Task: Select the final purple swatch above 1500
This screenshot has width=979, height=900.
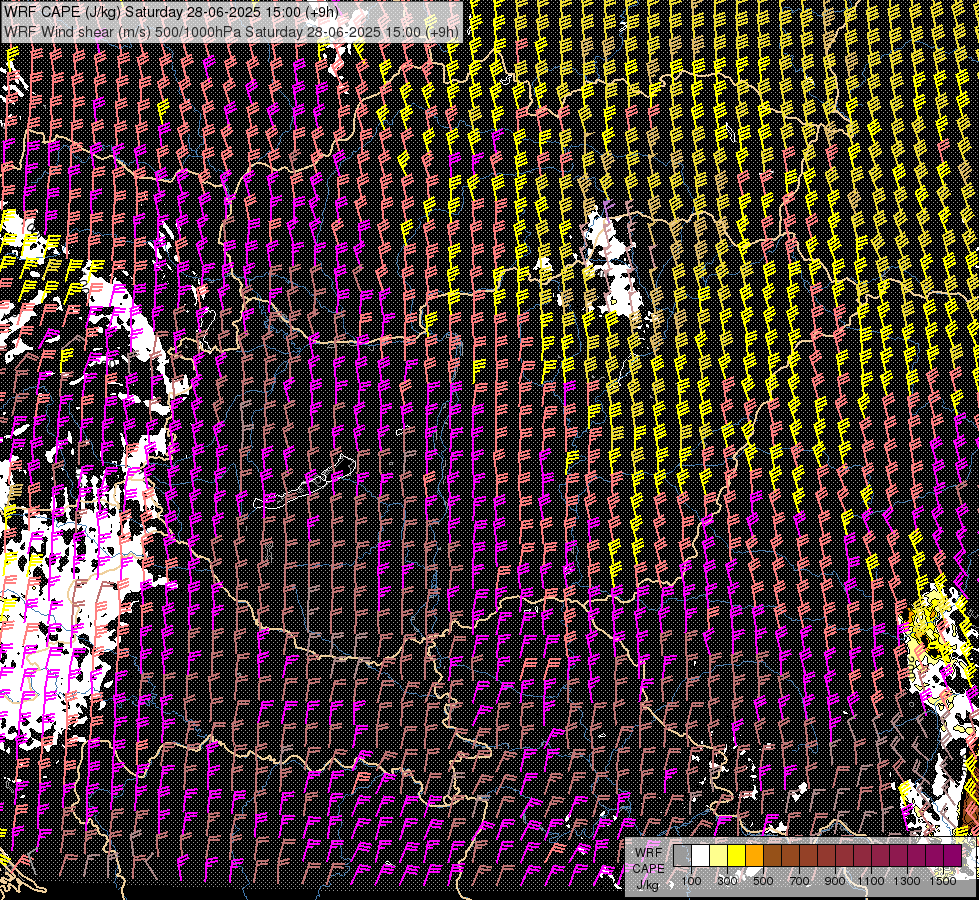Action: (952, 856)
